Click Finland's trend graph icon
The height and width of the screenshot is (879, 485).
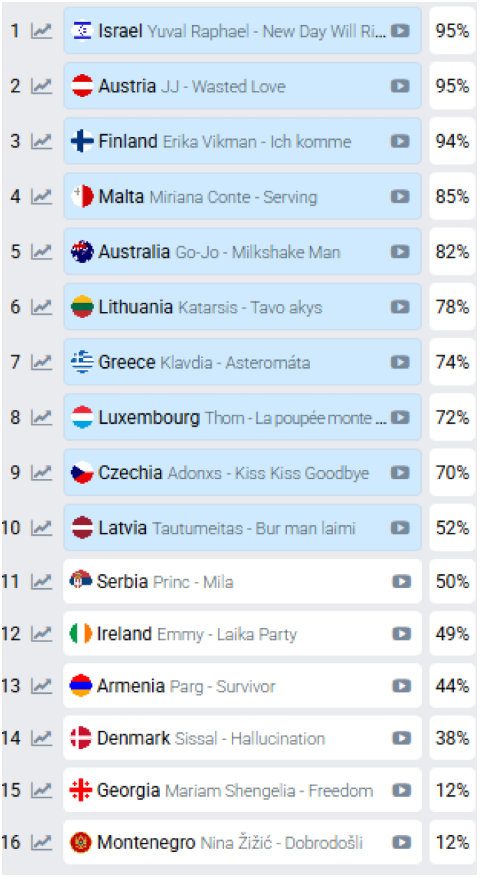(41, 141)
